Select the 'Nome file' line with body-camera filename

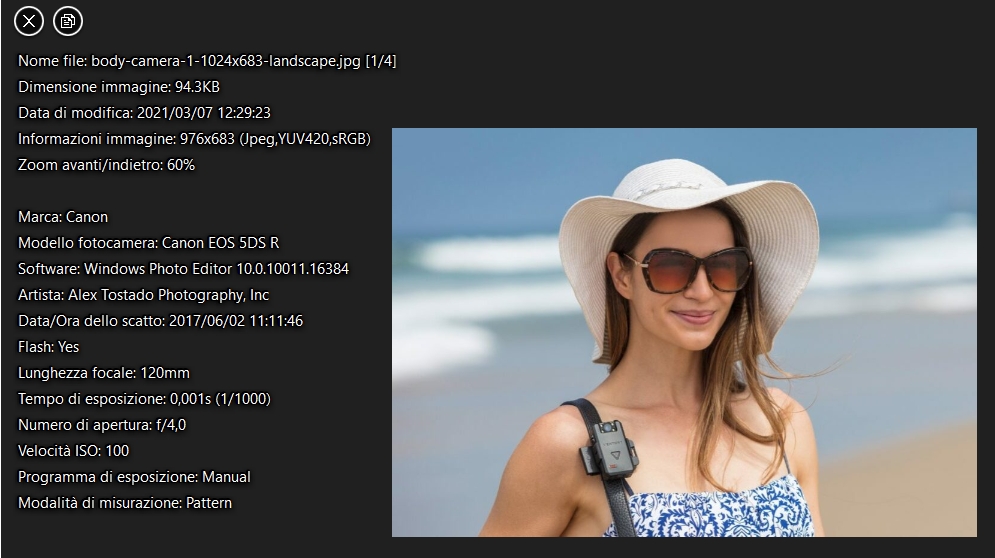click(x=207, y=61)
